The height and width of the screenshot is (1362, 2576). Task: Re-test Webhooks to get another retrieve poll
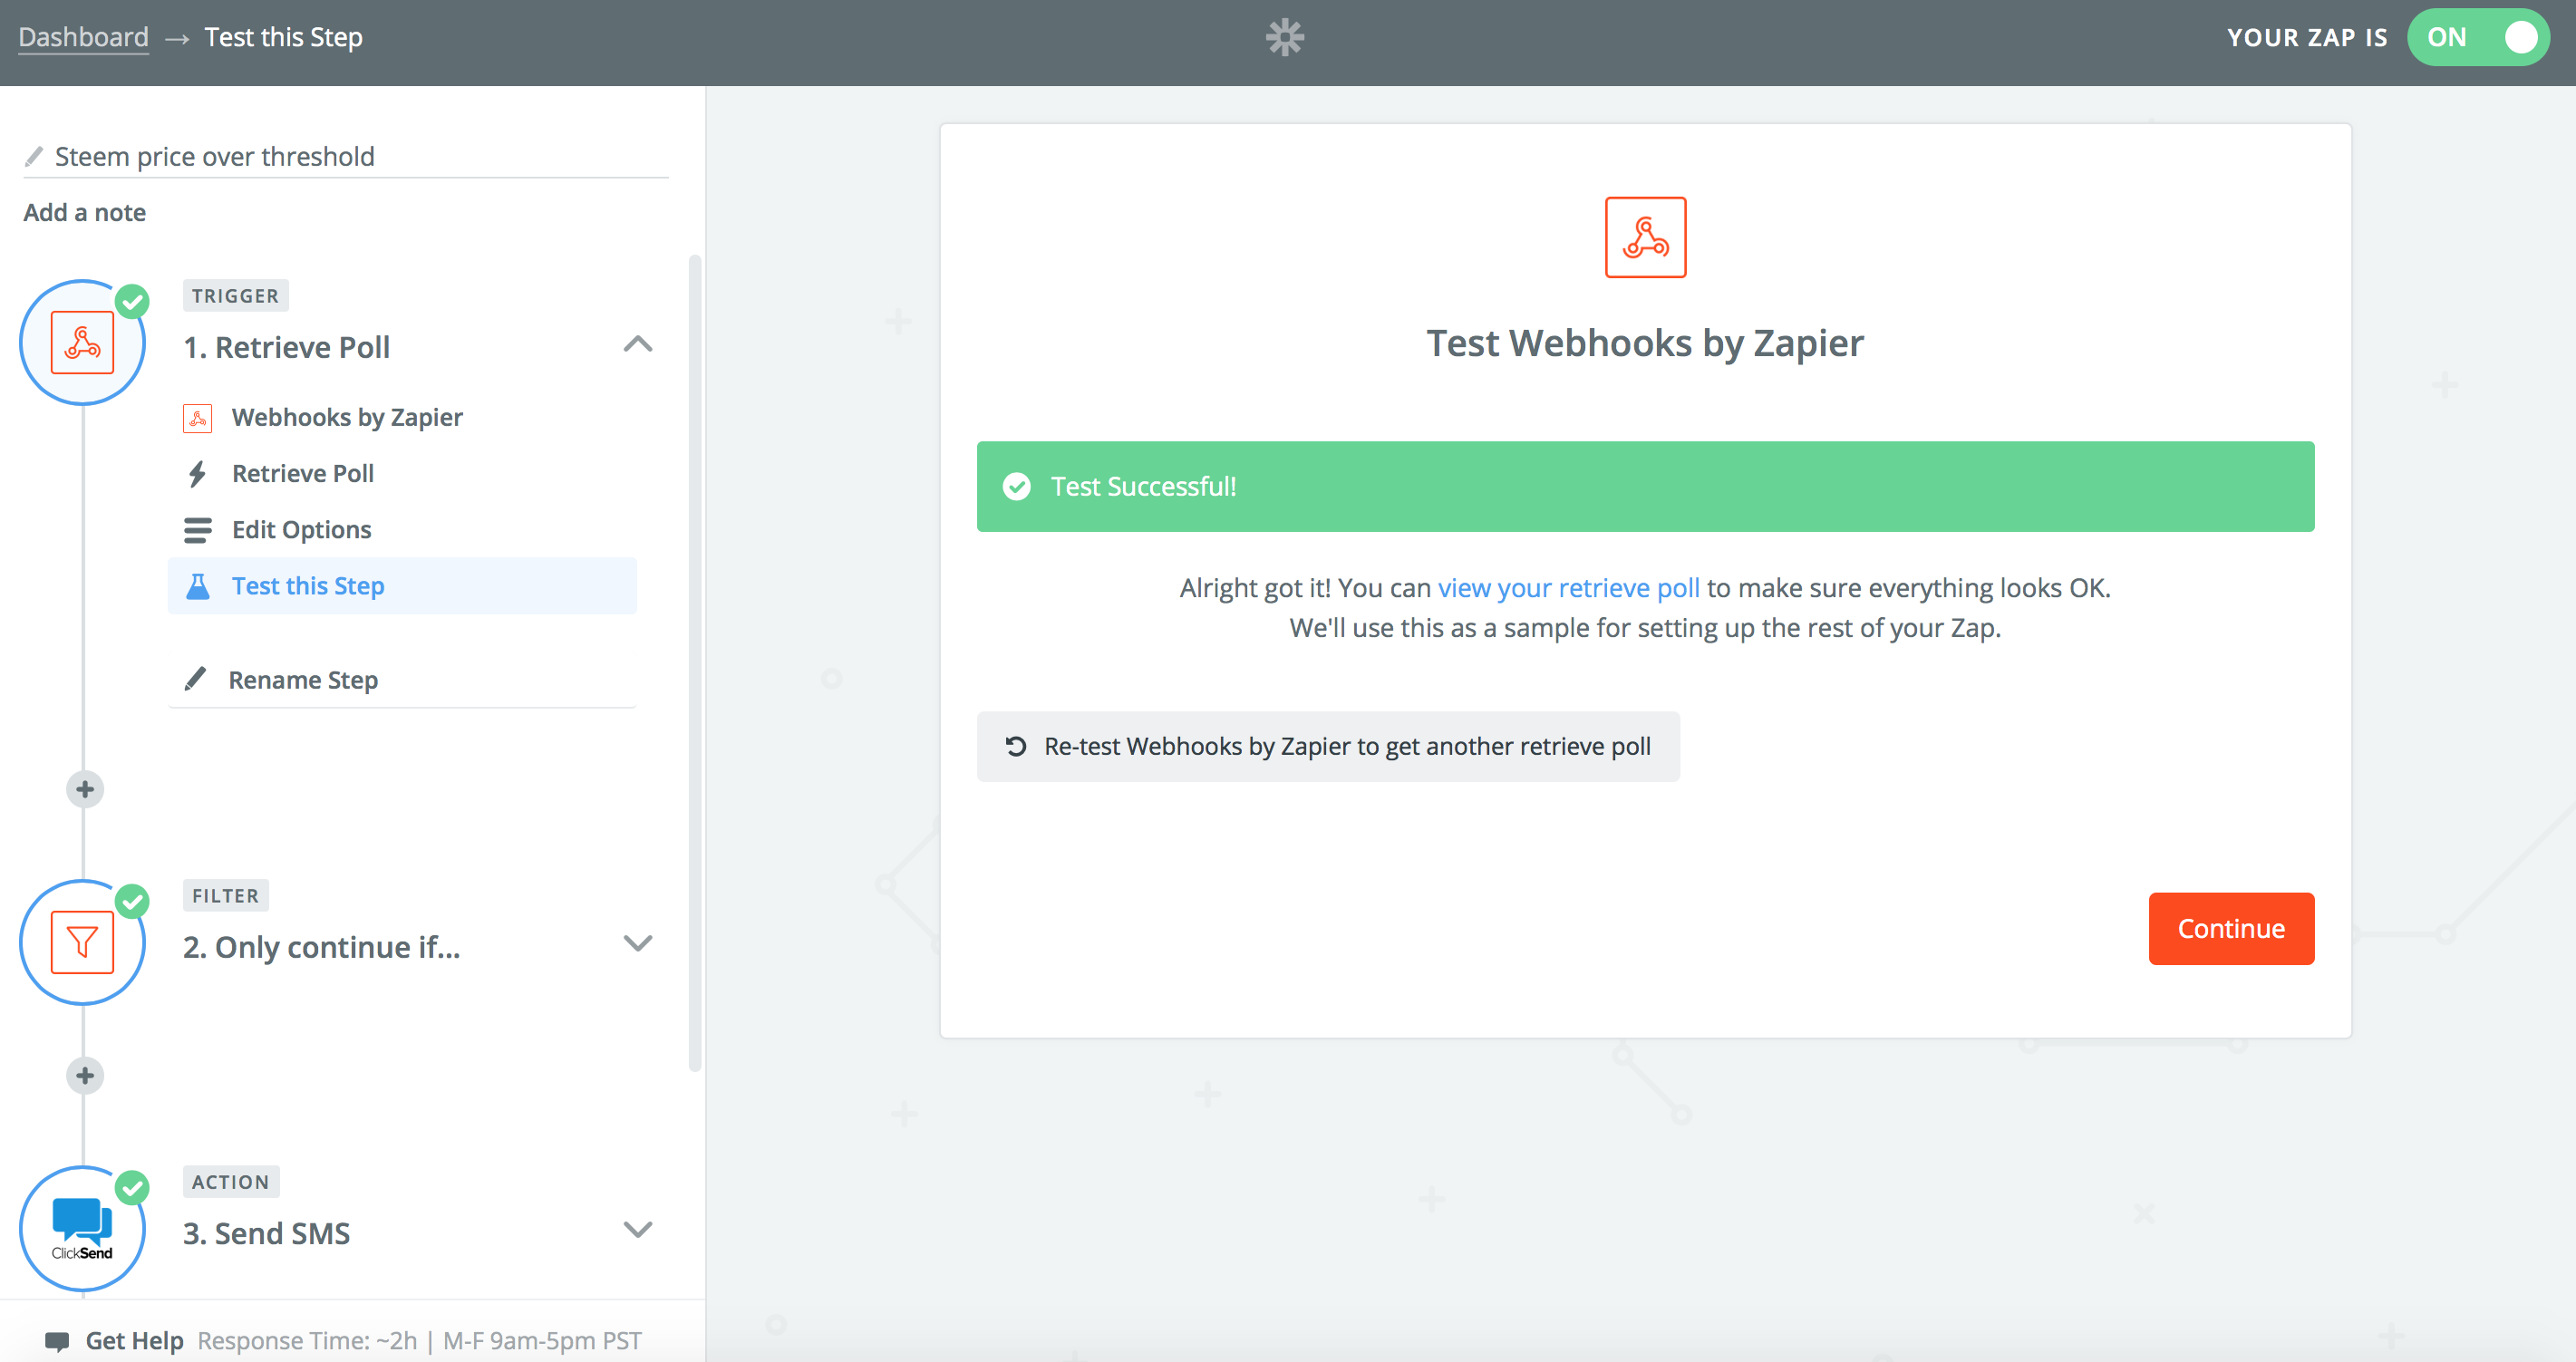pyautogui.click(x=1328, y=746)
